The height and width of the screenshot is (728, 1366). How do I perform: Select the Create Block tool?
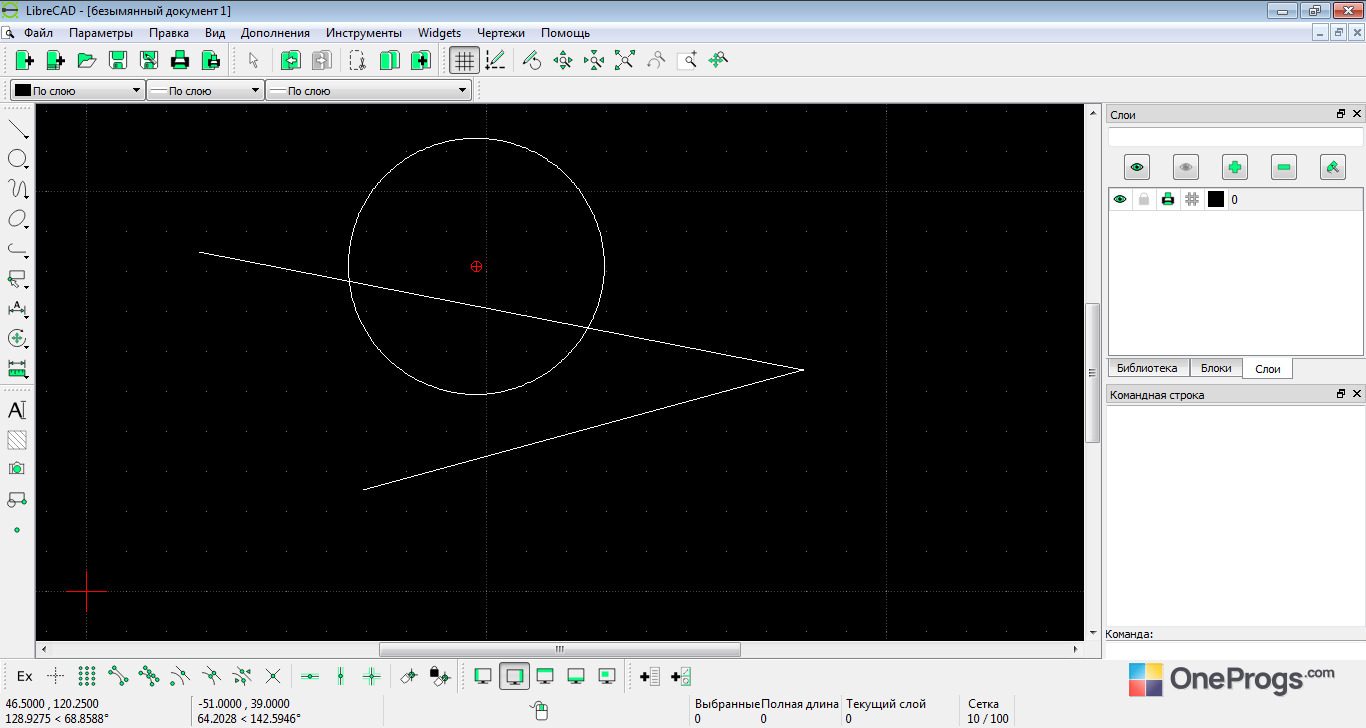[17, 499]
